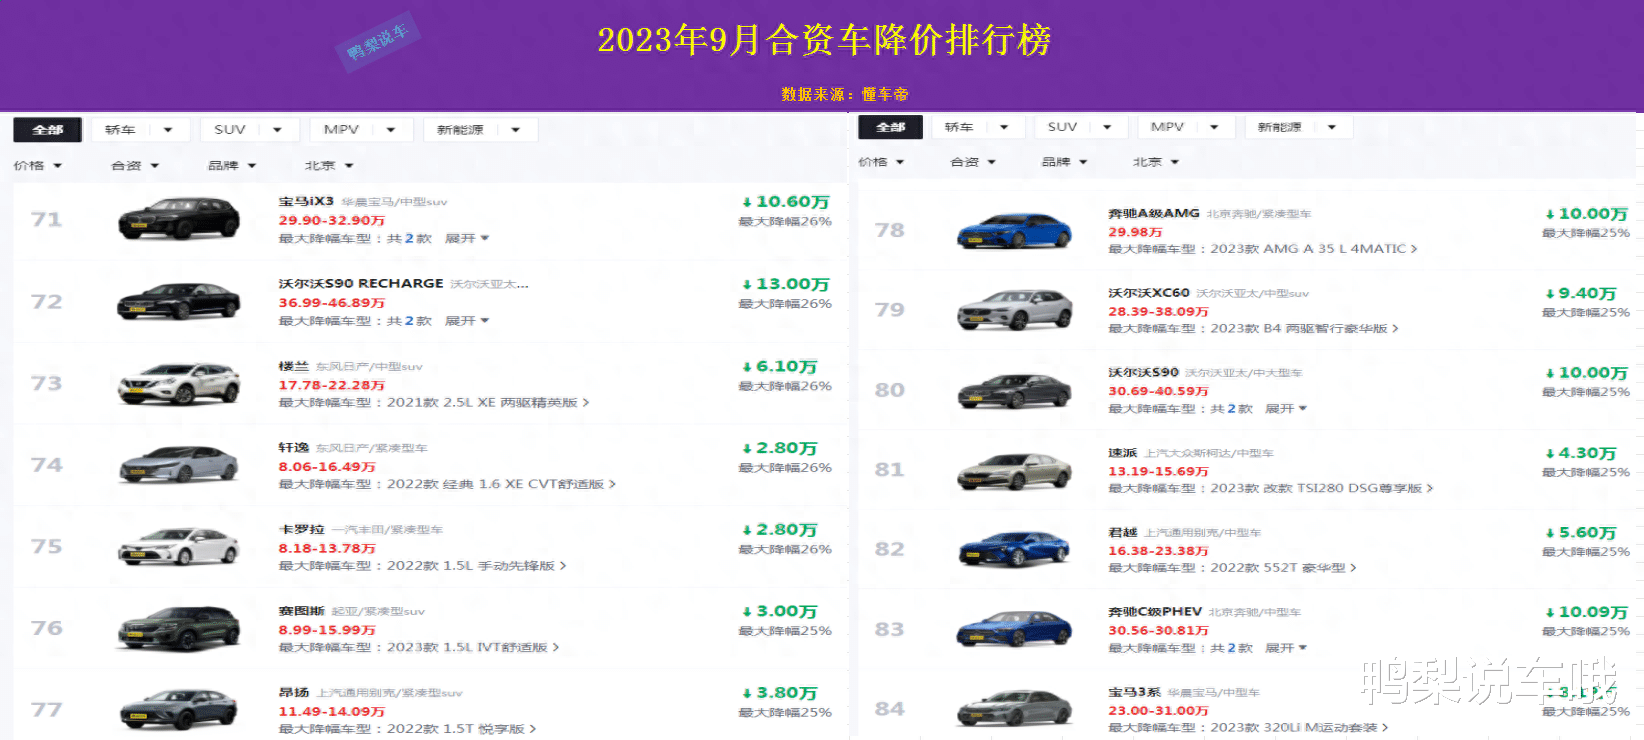This screenshot has height=740, width=1644.
Task: Click the 卡罗拉 car thumbnail
Action: 179,547
